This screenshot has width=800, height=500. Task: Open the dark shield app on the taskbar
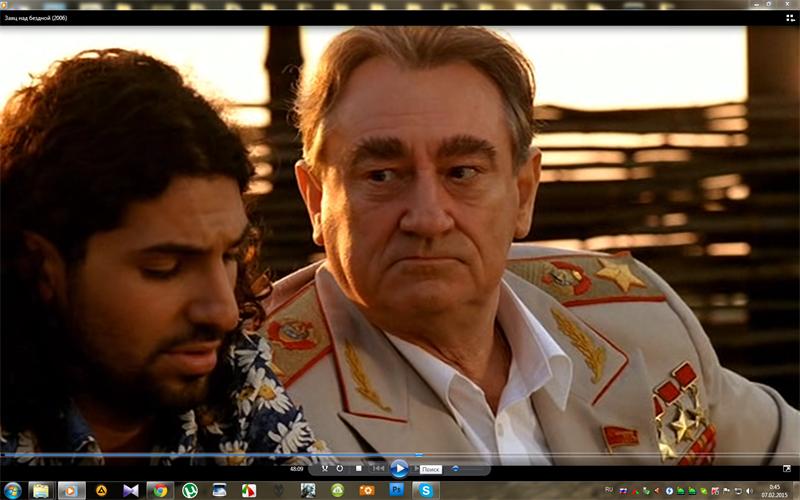[x=278, y=490]
